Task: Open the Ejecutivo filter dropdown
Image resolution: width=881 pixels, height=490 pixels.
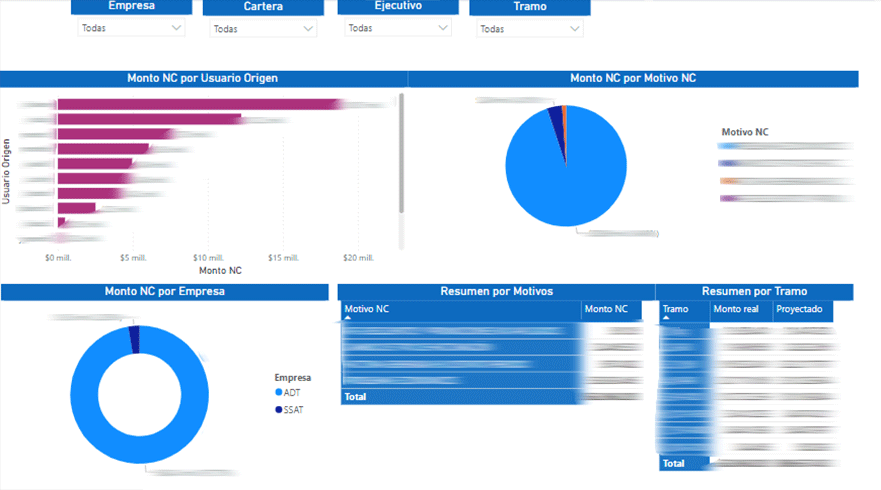Action: (398, 28)
